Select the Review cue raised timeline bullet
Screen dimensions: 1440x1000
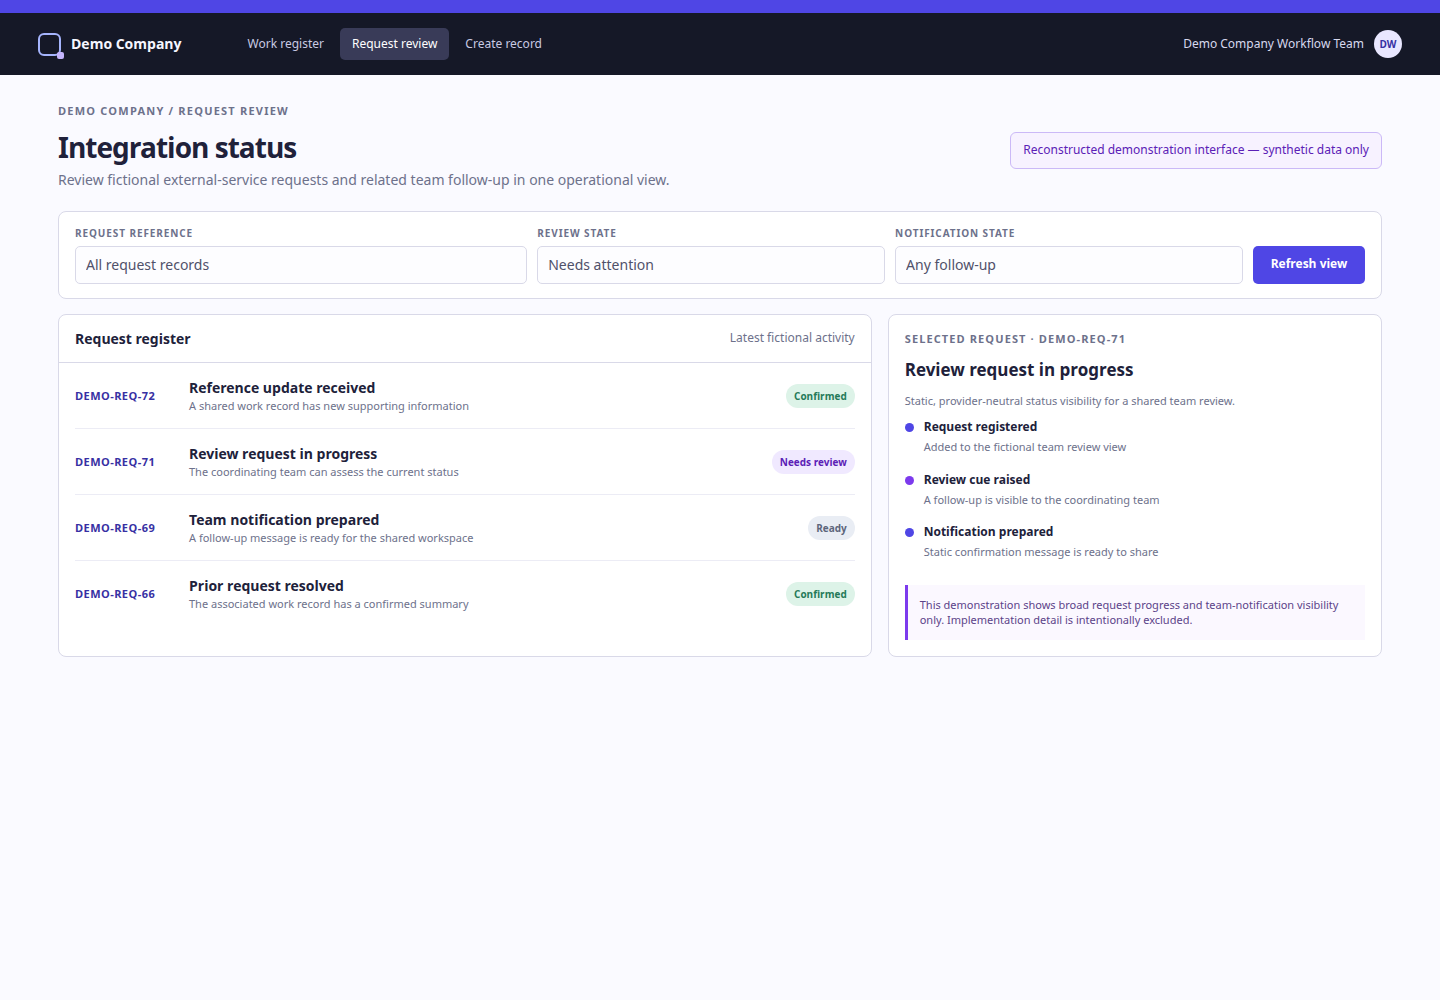point(909,480)
